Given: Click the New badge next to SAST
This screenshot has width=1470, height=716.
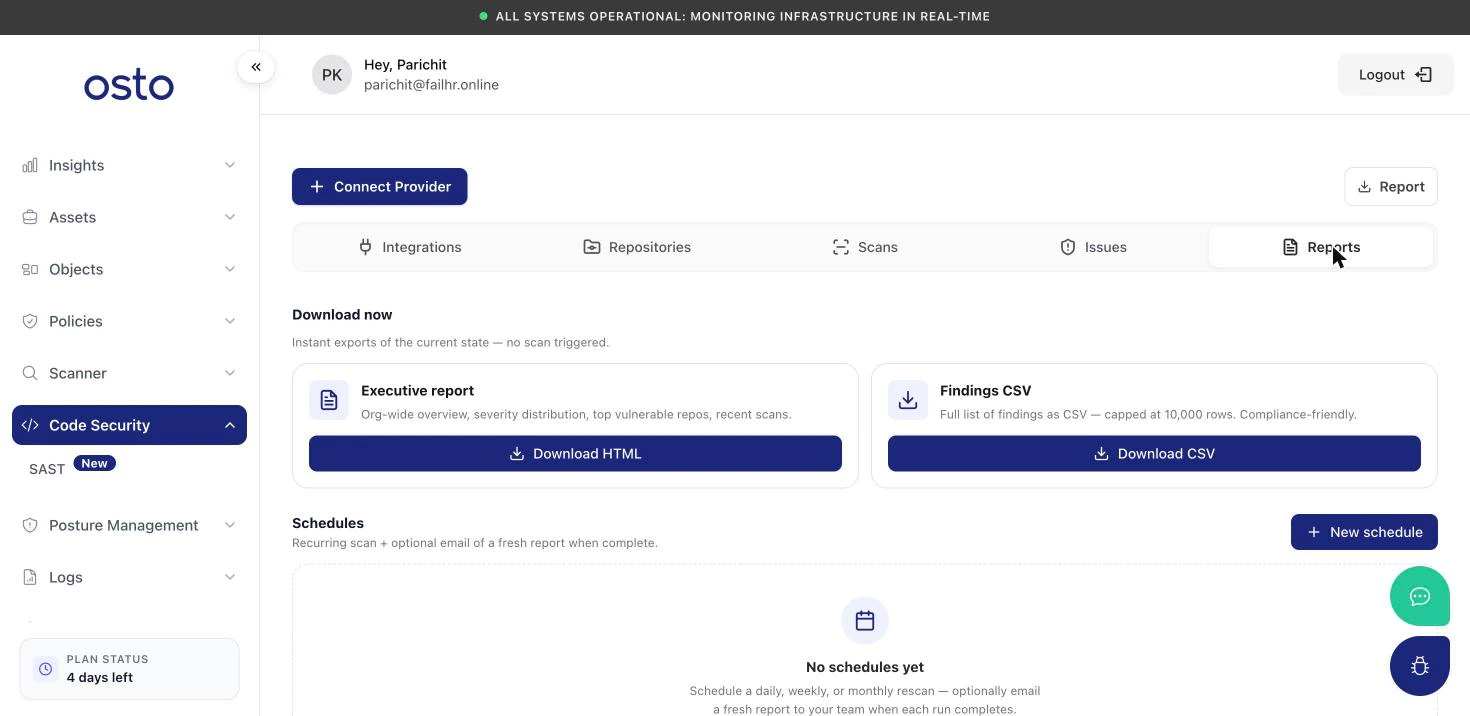Looking at the screenshot, I should 95,464.
